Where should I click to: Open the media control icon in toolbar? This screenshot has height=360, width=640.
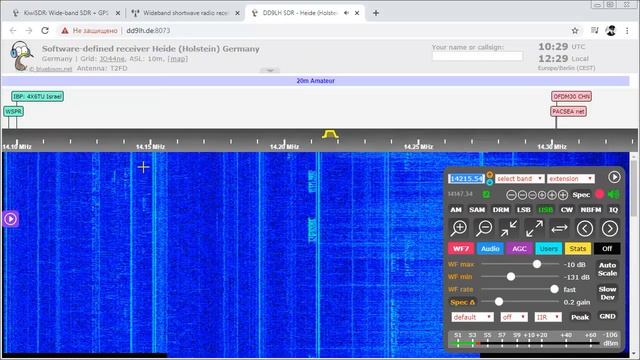pyautogui.click(x=595, y=31)
